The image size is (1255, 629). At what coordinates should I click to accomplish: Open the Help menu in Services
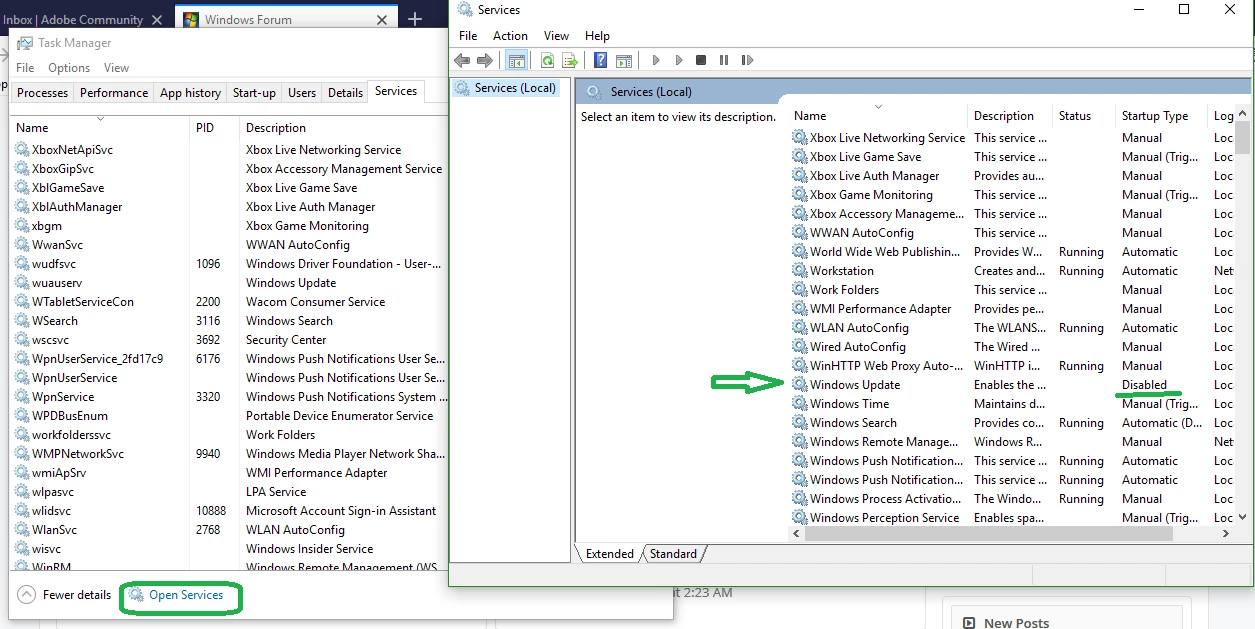(x=597, y=36)
